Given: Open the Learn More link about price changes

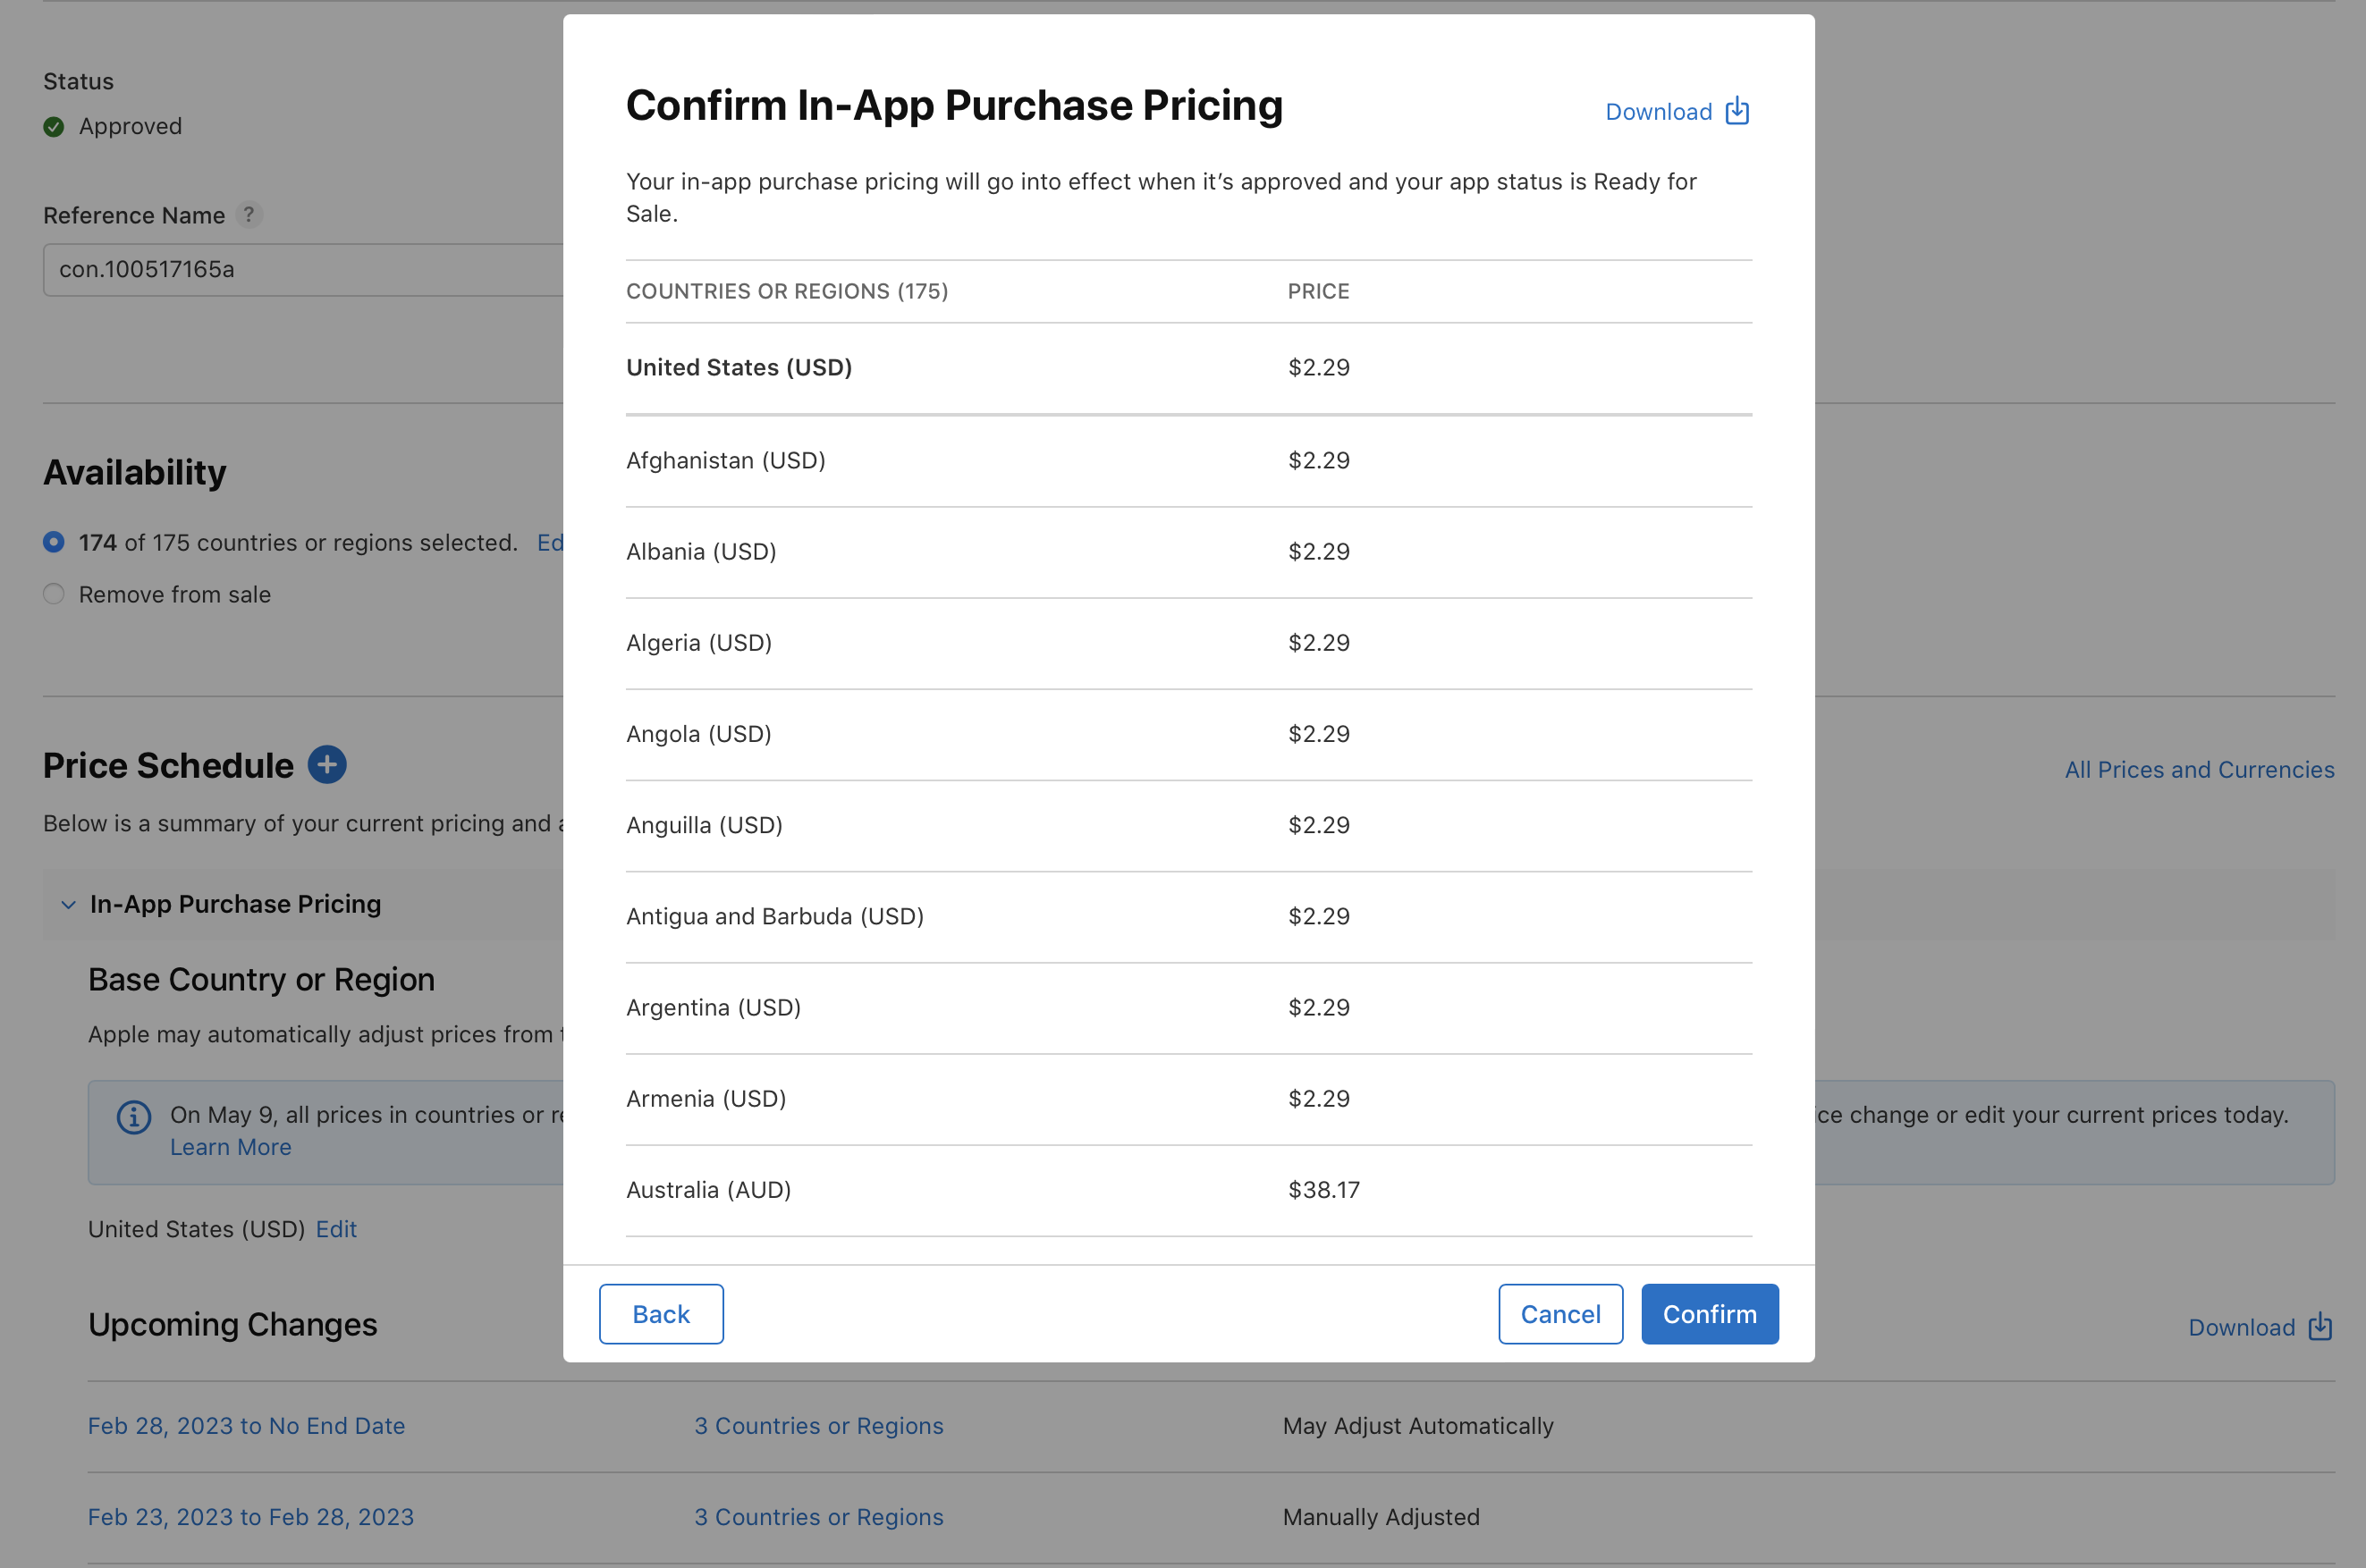Looking at the screenshot, I should click(x=230, y=1147).
